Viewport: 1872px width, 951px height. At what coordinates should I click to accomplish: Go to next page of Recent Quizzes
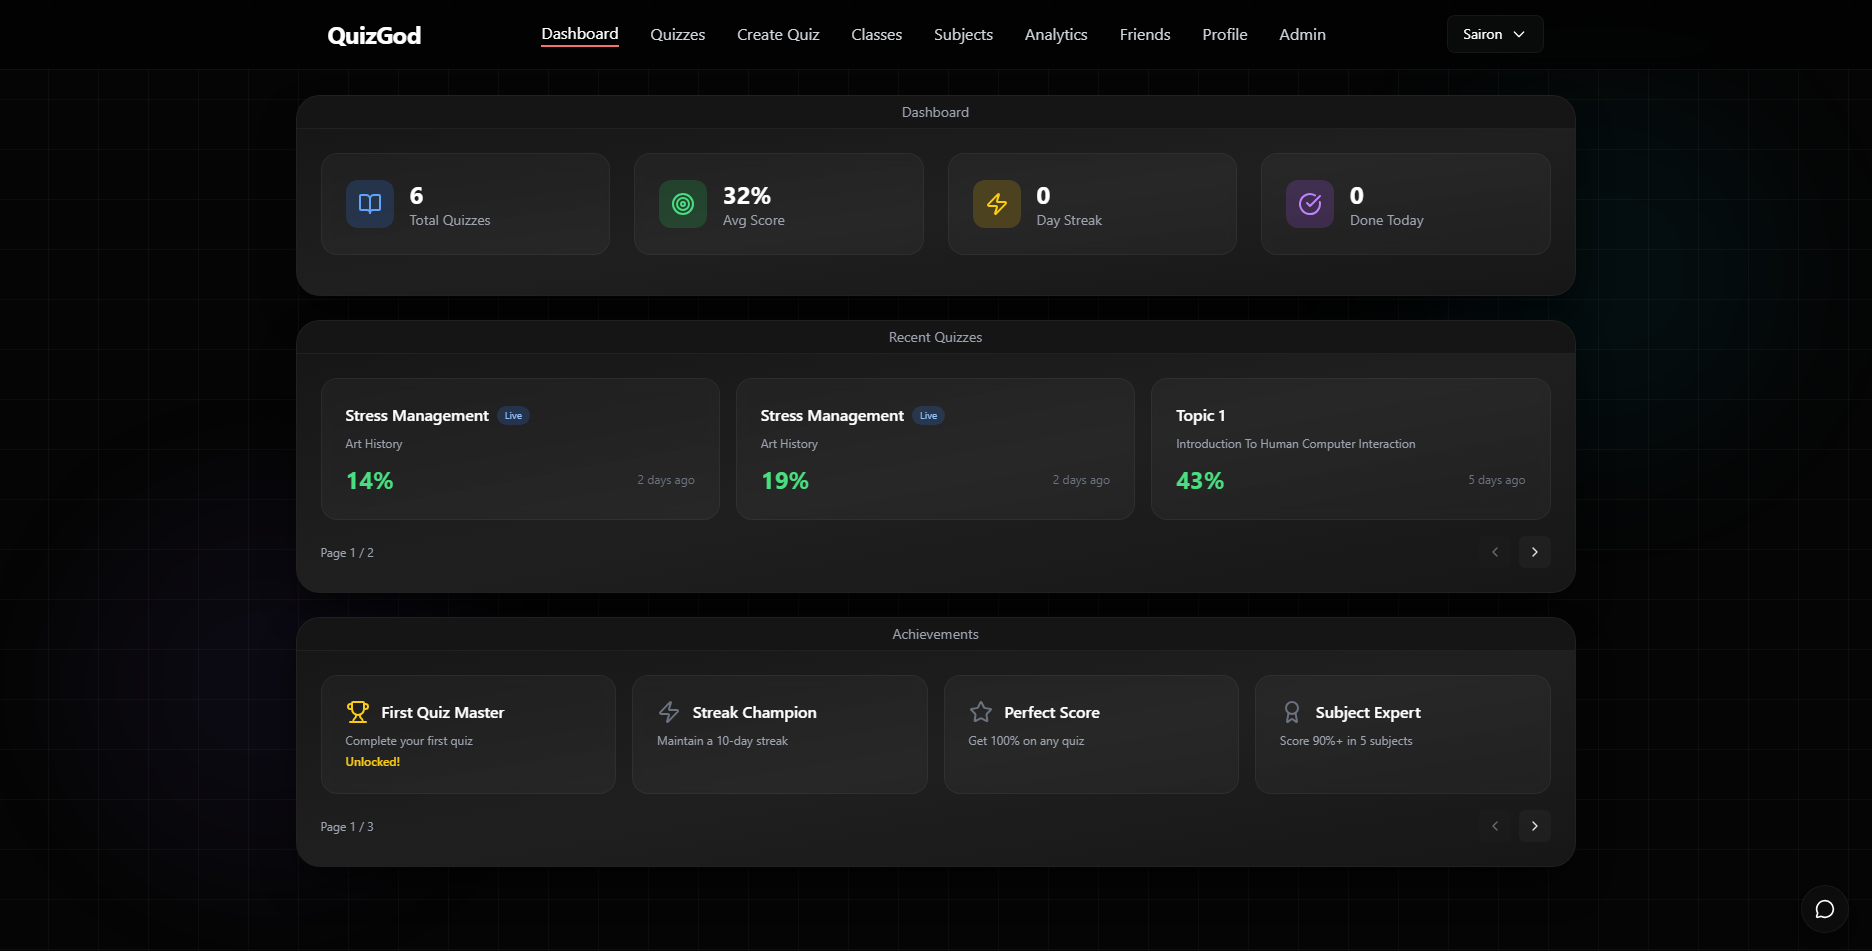click(x=1534, y=552)
